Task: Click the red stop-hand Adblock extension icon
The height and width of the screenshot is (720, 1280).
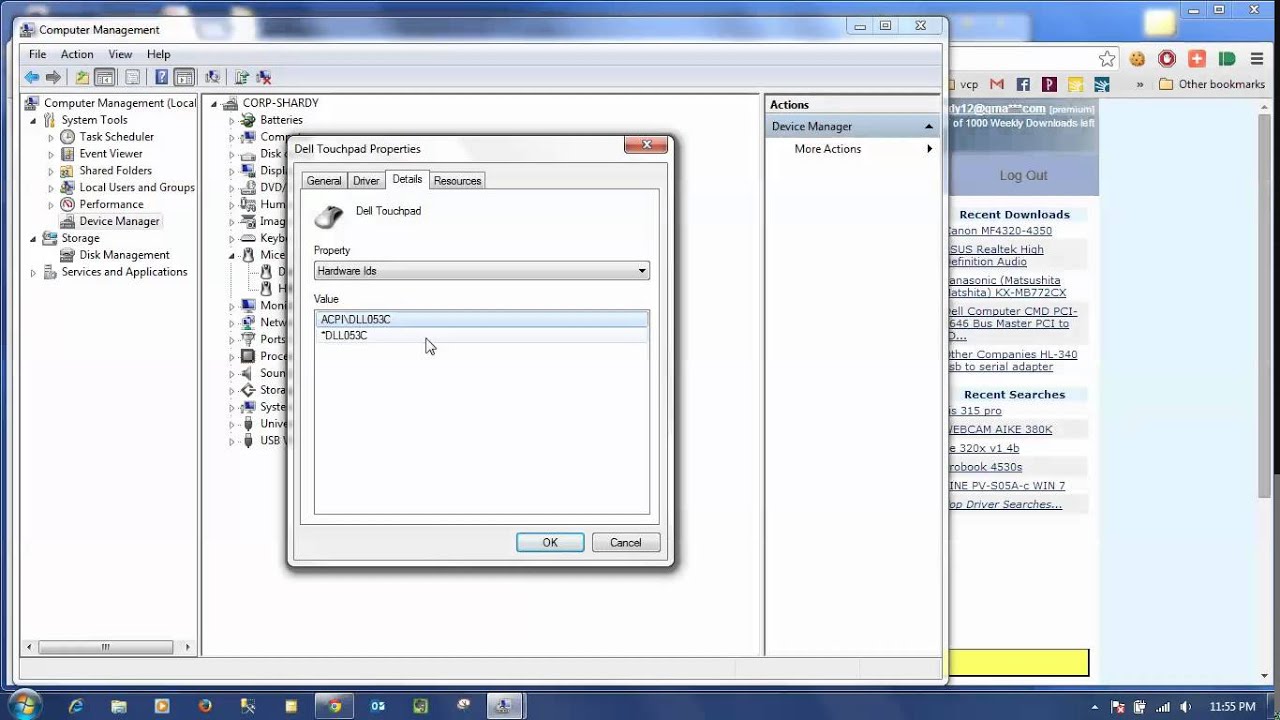Action: click(x=1167, y=59)
